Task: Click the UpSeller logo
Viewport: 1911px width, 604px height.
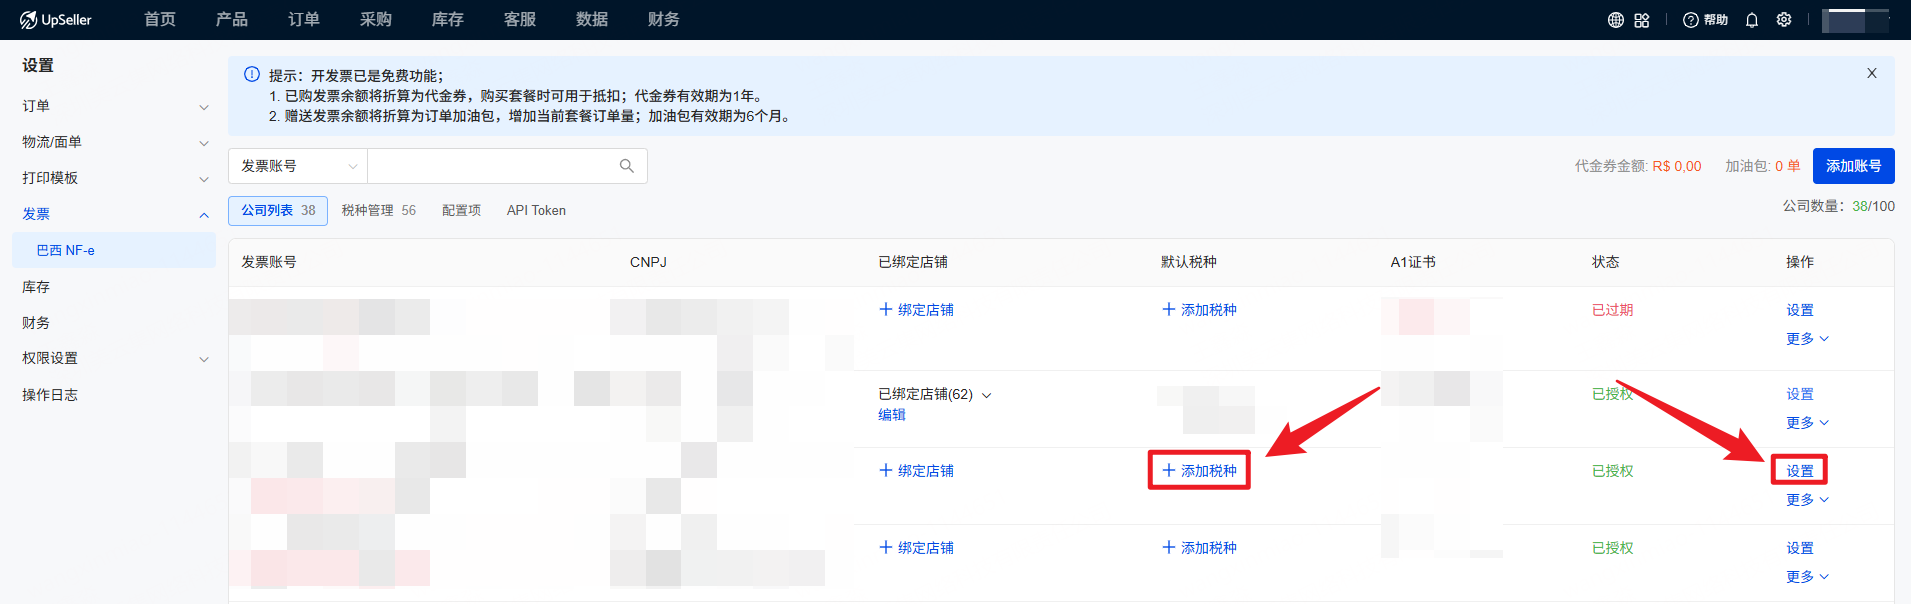Action: (x=56, y=20)
